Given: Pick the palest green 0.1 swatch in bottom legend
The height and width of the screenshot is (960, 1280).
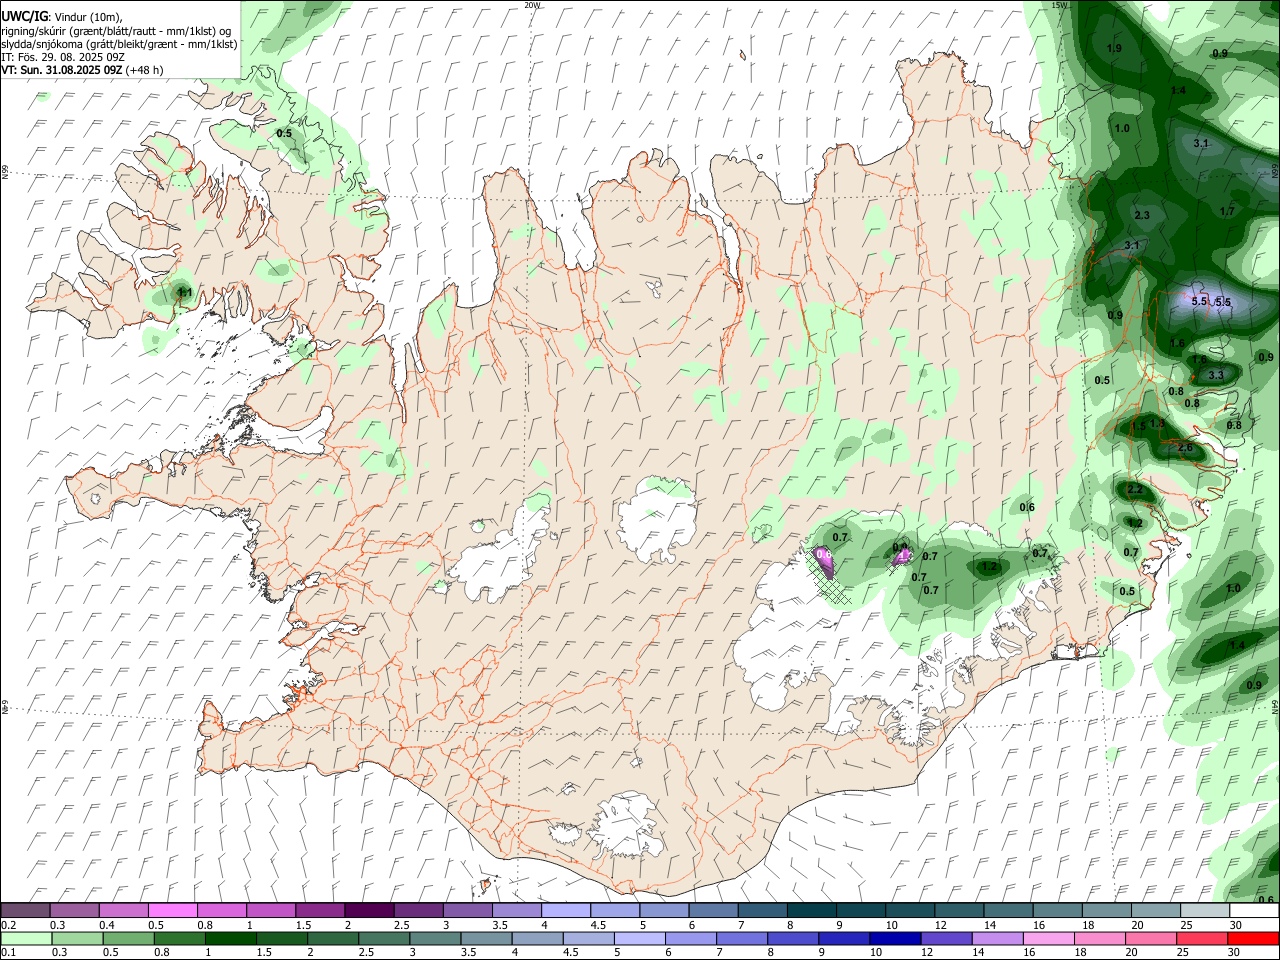Looking at the screenshot, I should coord(26,939).
